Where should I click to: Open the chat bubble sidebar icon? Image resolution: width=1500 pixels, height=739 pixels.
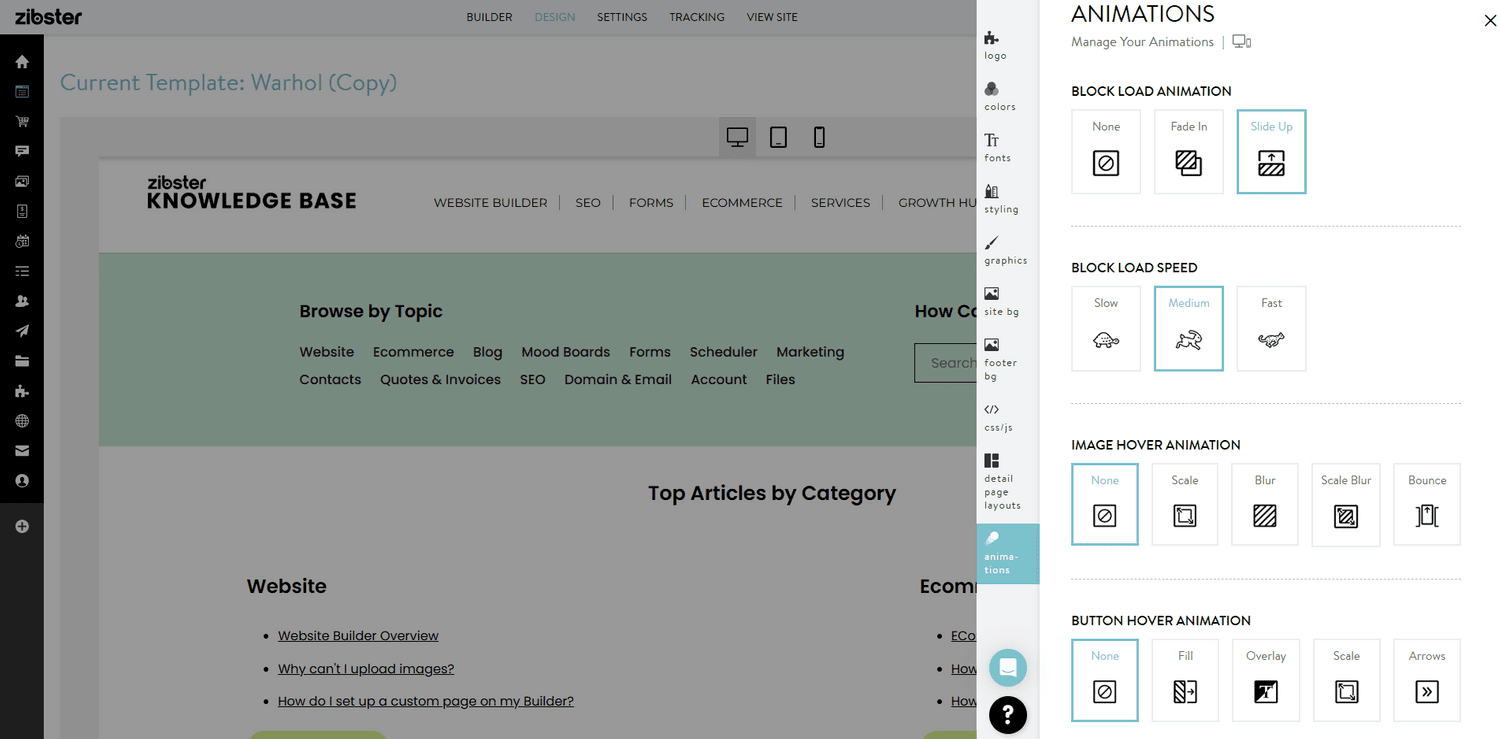click(x=22, y=152)
